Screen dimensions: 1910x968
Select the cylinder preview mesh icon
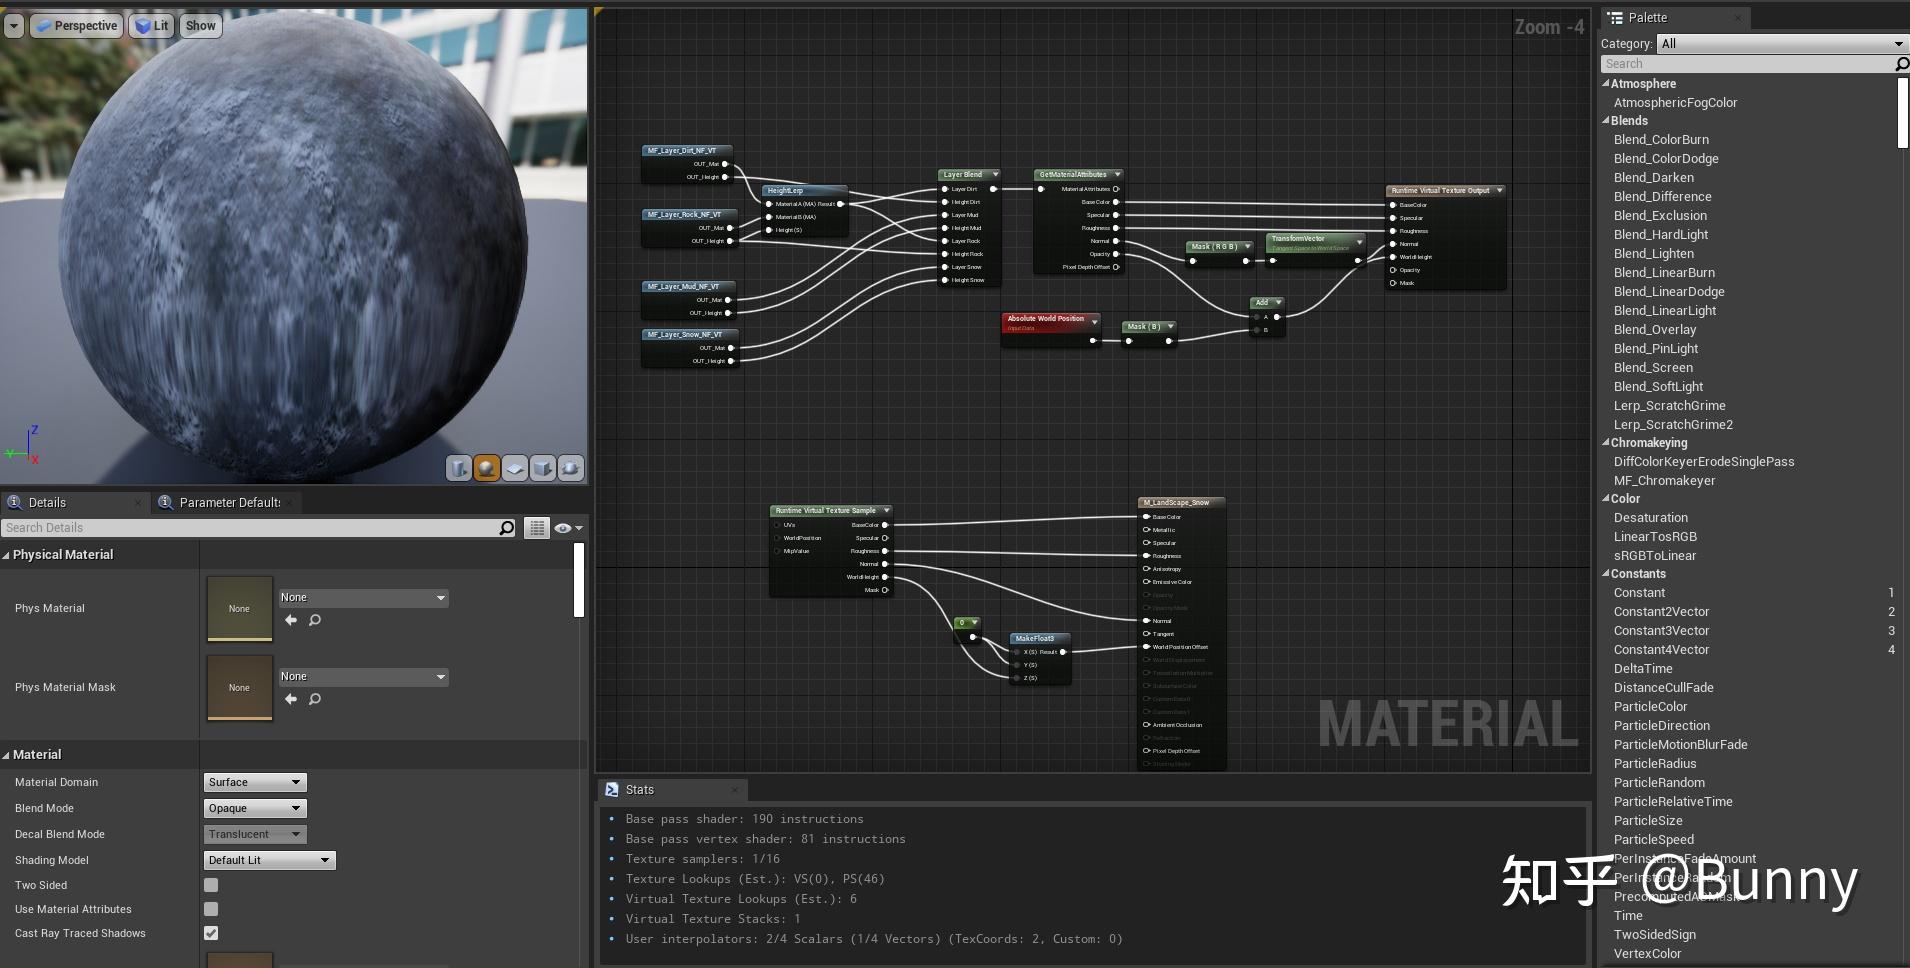click(458, 467)
